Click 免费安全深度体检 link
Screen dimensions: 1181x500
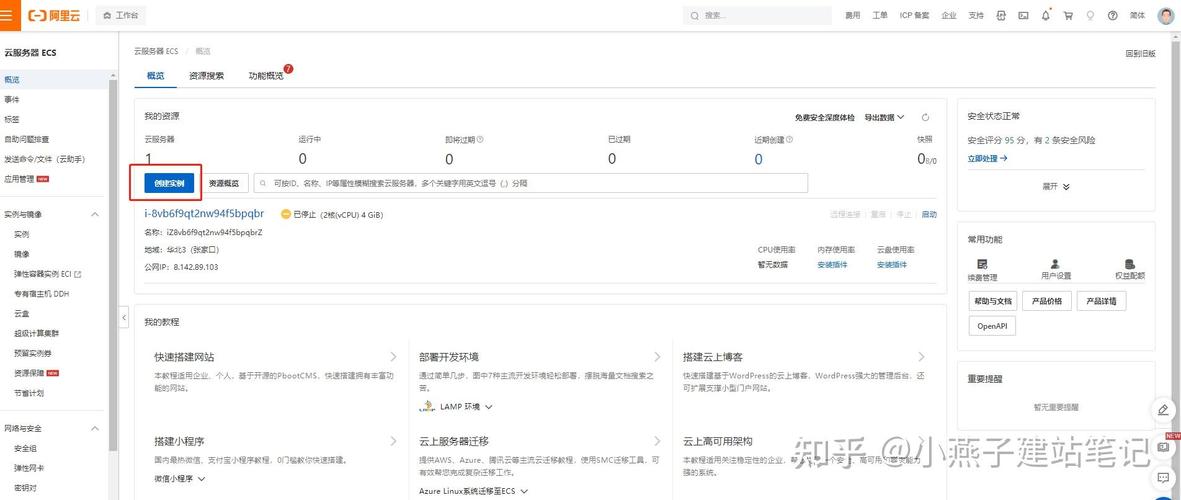pos(825,117)
